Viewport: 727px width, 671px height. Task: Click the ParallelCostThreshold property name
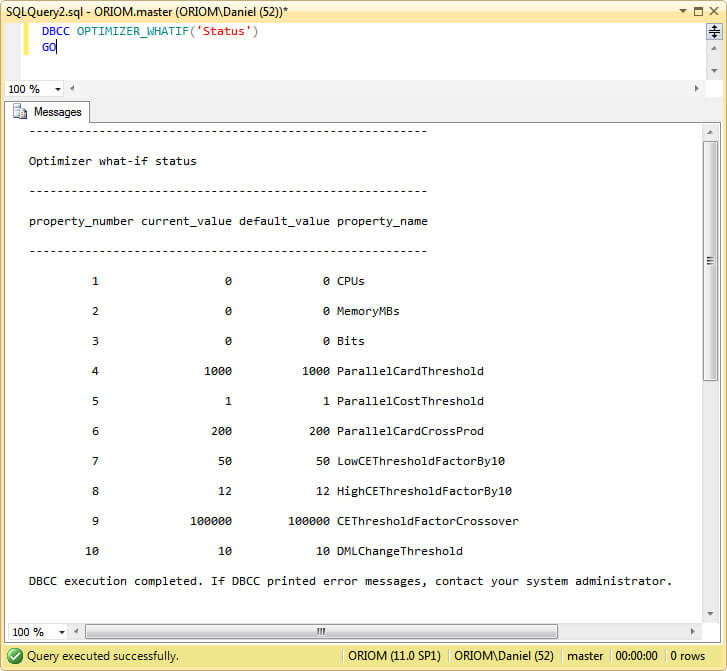410,401
